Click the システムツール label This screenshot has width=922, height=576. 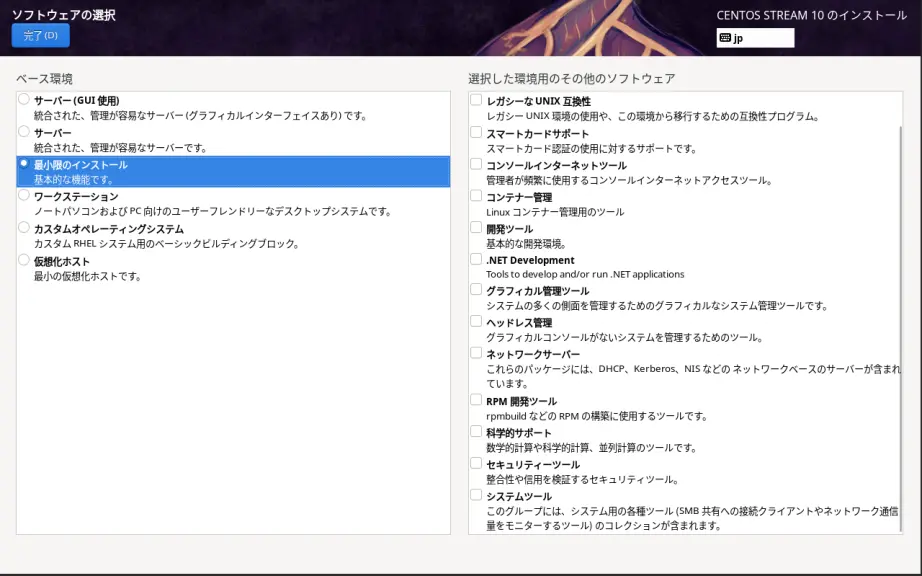tap(519, 497)
